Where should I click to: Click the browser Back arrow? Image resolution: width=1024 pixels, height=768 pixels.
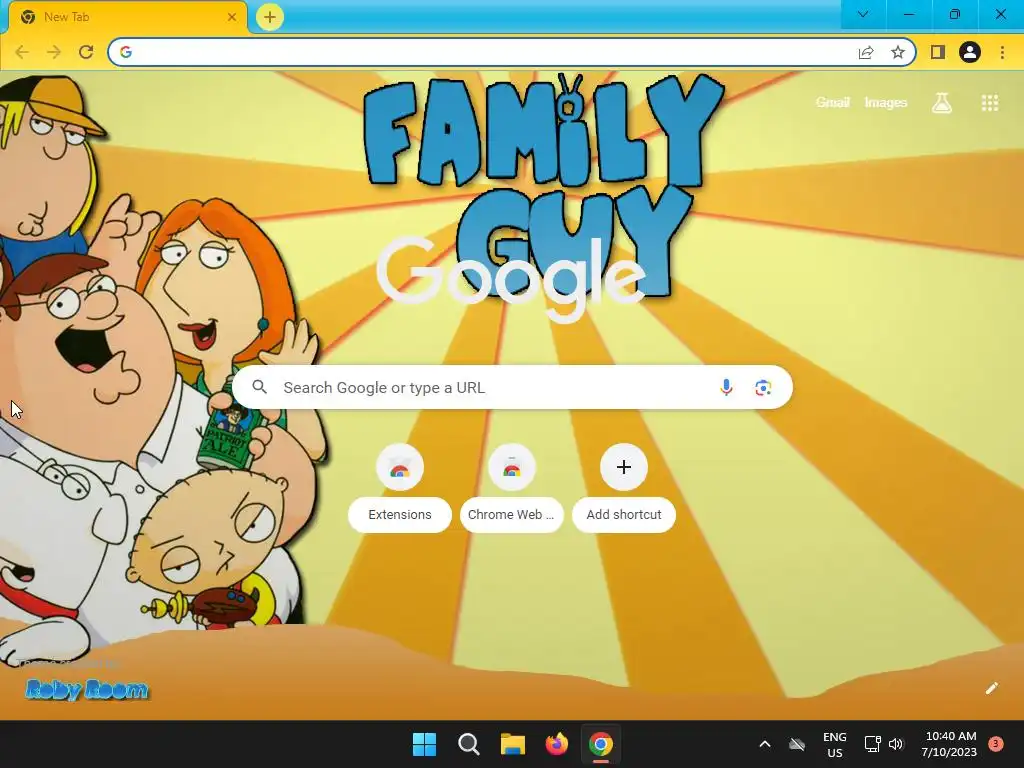(x=22, y=52)
